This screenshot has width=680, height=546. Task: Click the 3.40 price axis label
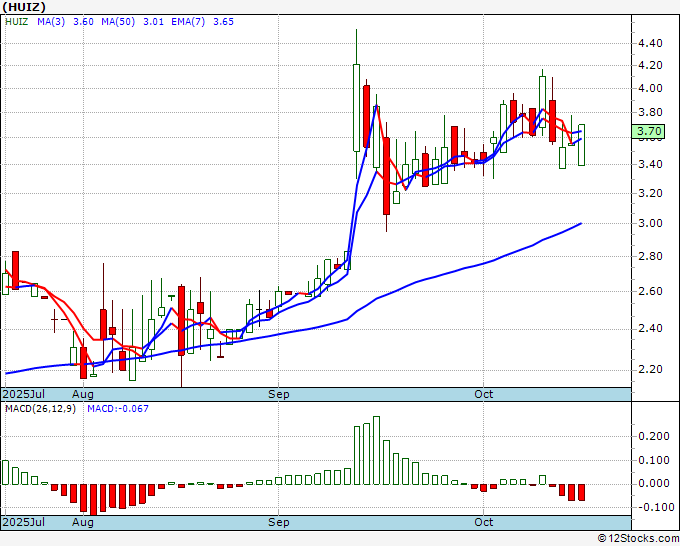(x=650, y=164)
